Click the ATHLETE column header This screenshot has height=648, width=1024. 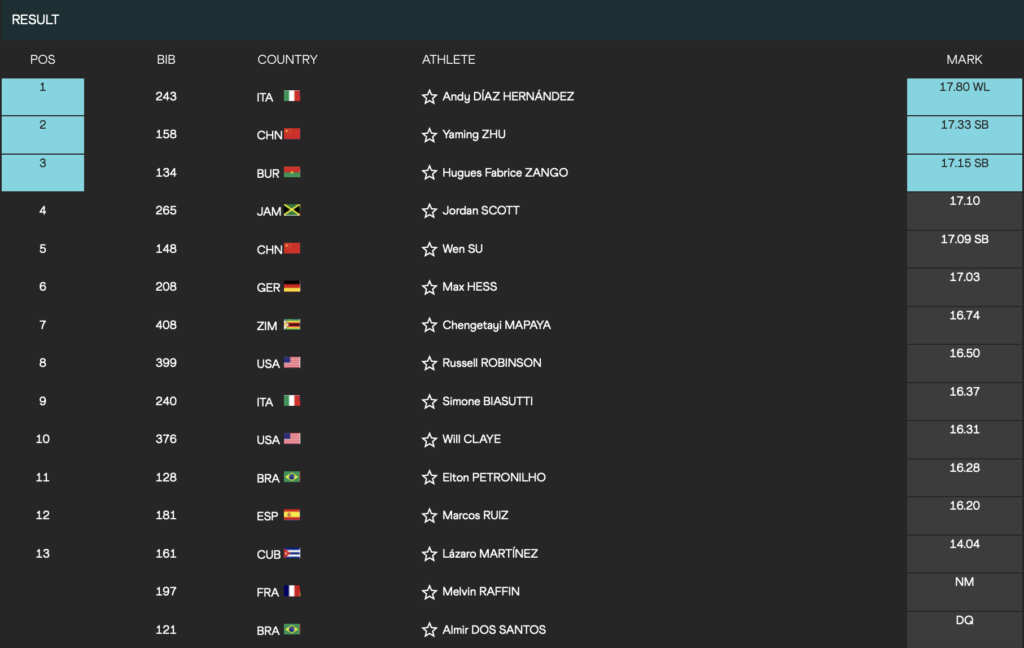click(449, 60)
